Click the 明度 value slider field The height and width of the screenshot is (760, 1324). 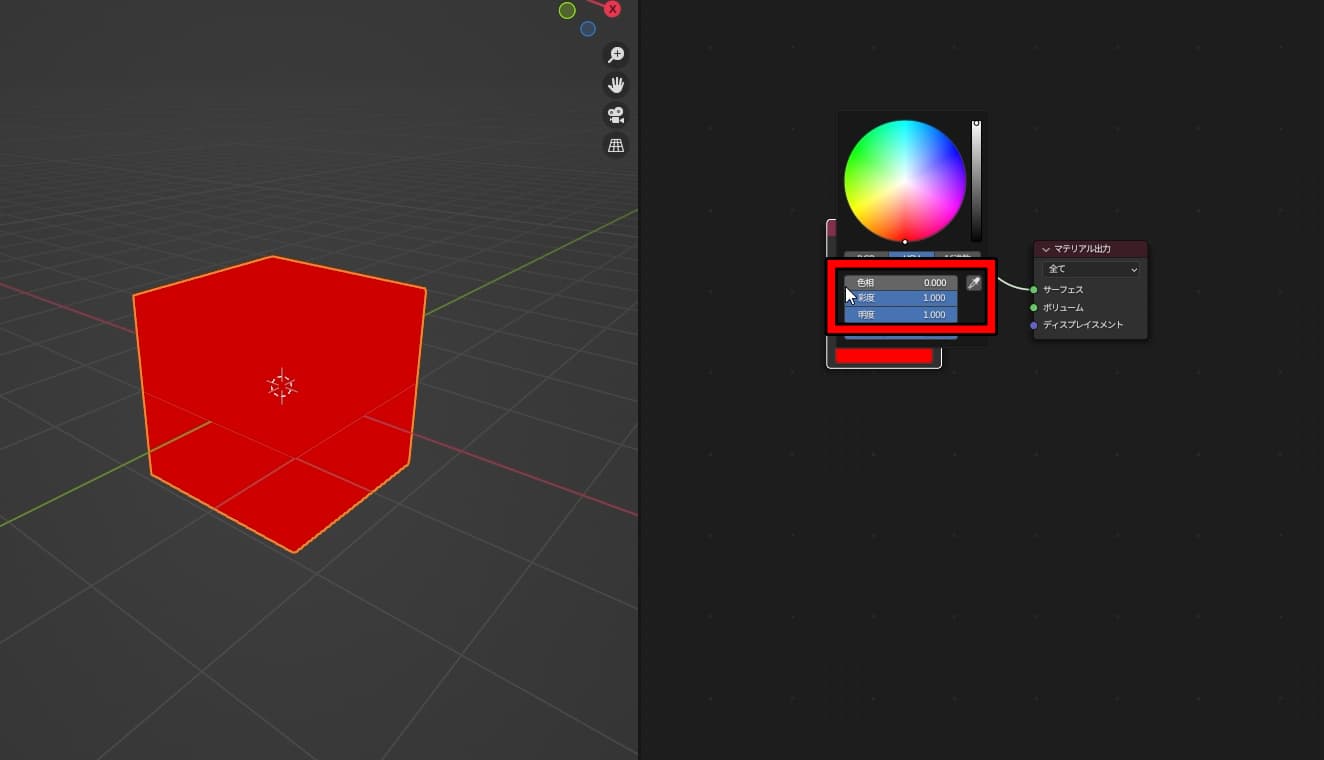(901, 314)
